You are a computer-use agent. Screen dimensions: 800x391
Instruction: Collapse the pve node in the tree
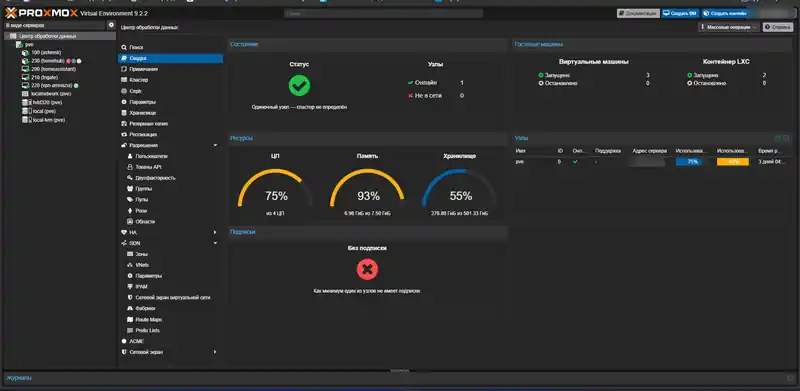(x=14, y=44)
